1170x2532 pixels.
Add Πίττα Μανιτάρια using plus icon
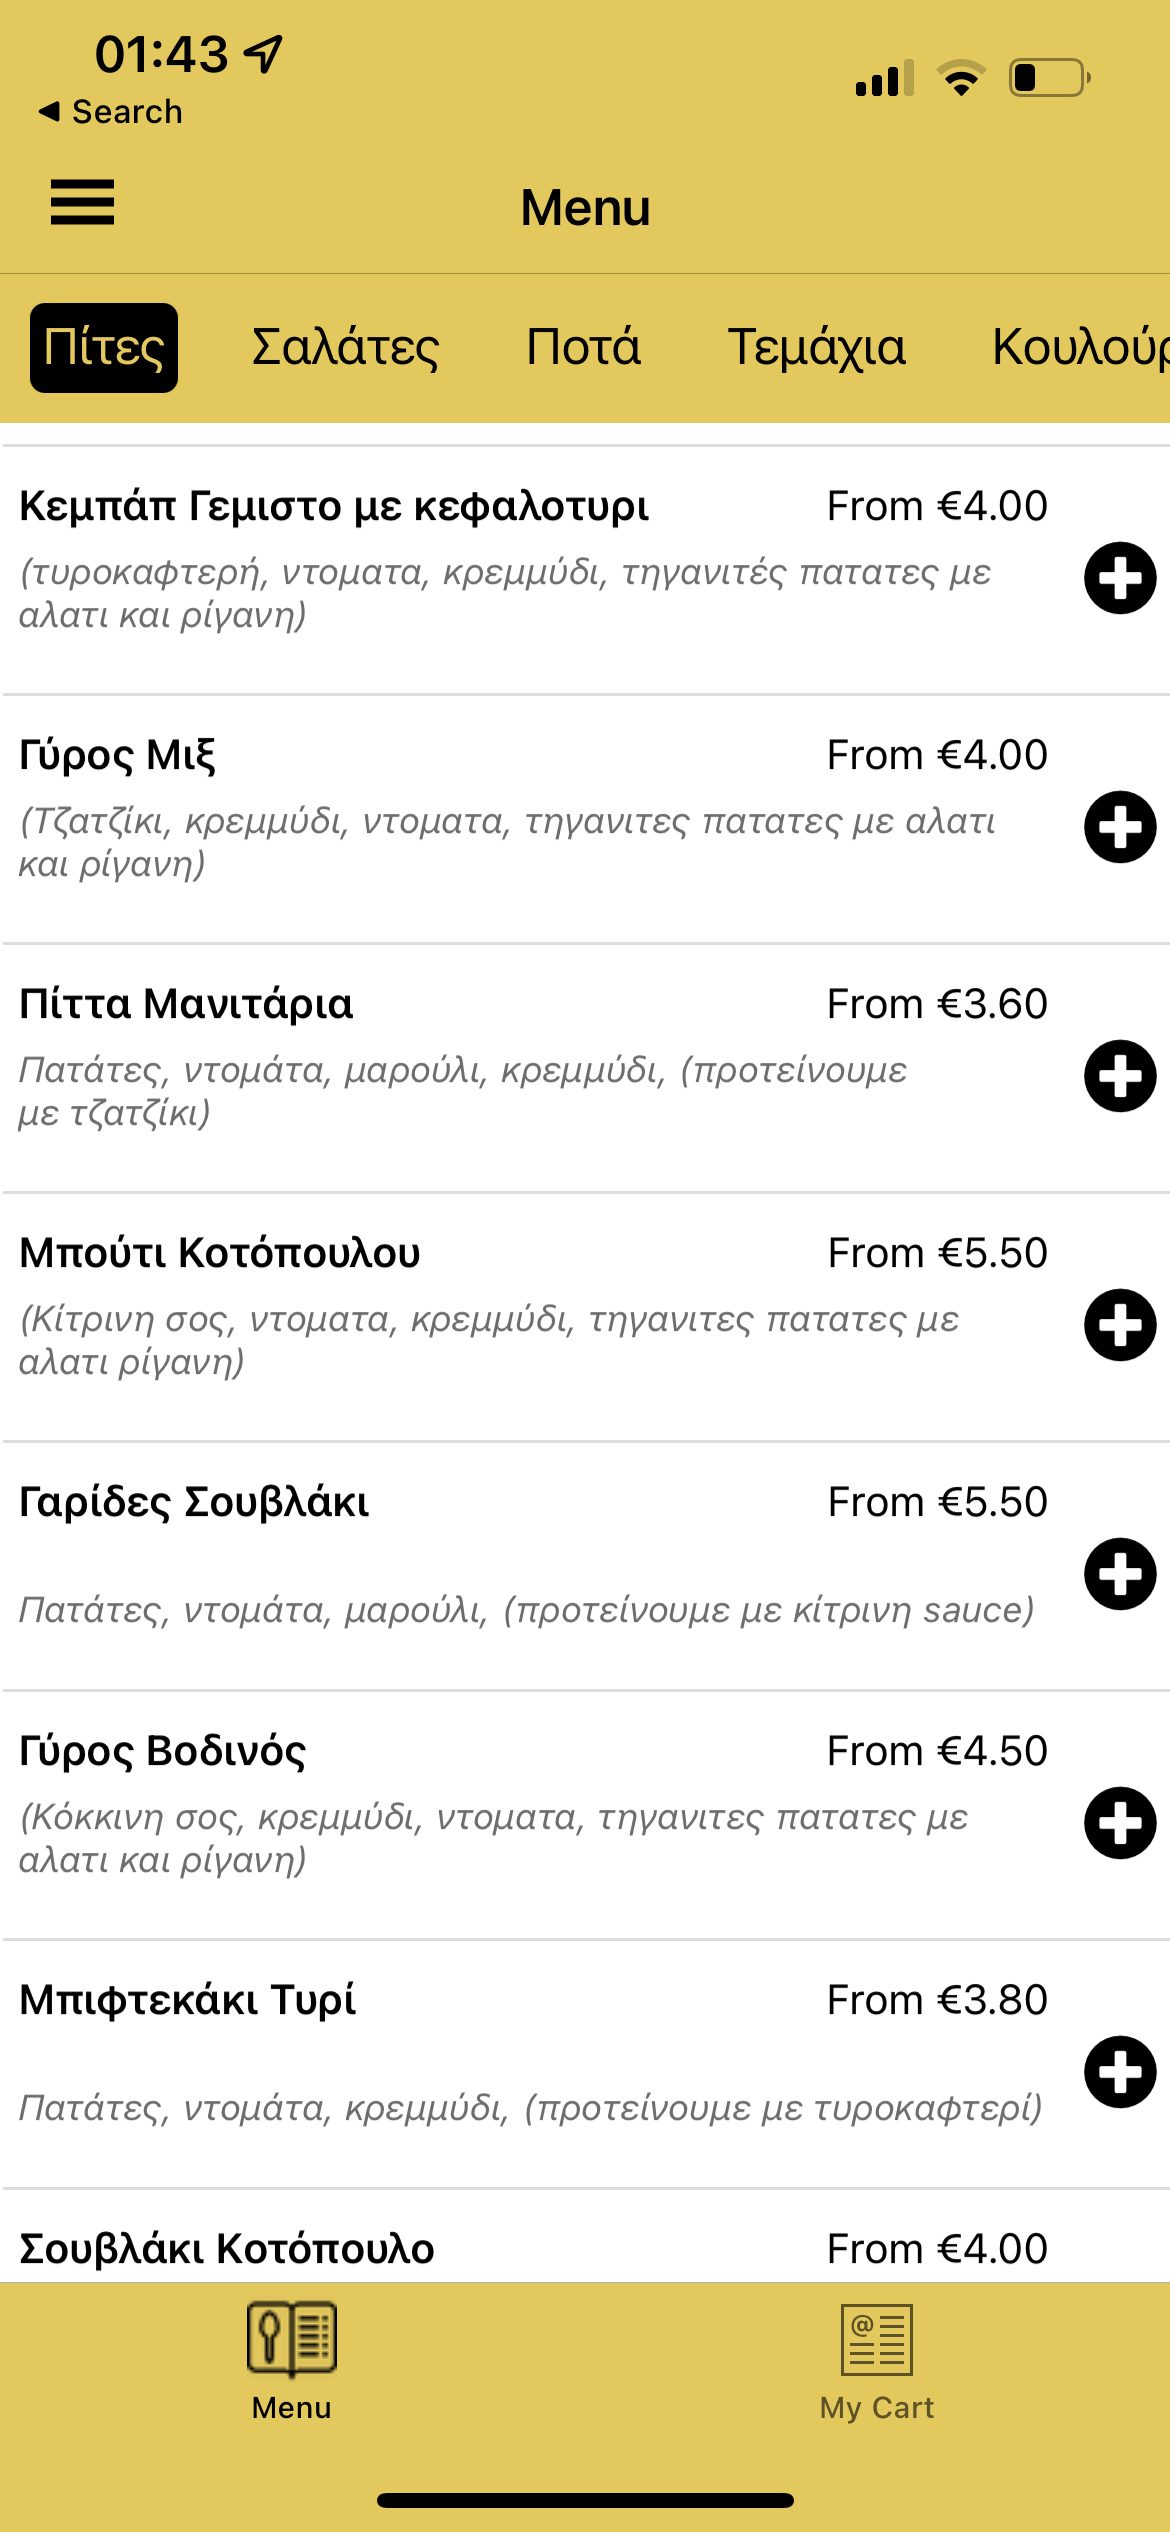(1120, 1076)
